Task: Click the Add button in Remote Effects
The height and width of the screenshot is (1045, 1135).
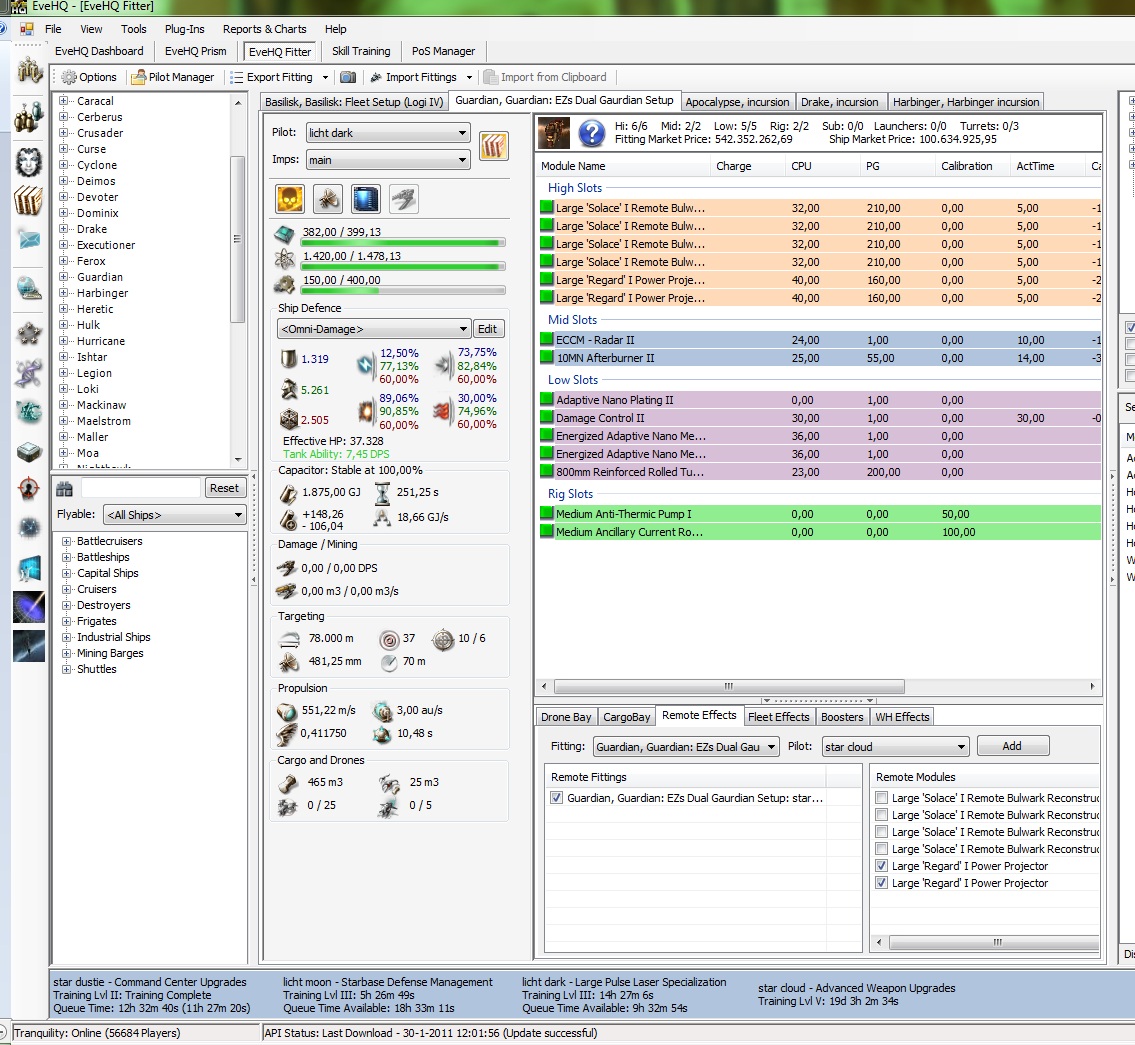Action: point(1012,745)
